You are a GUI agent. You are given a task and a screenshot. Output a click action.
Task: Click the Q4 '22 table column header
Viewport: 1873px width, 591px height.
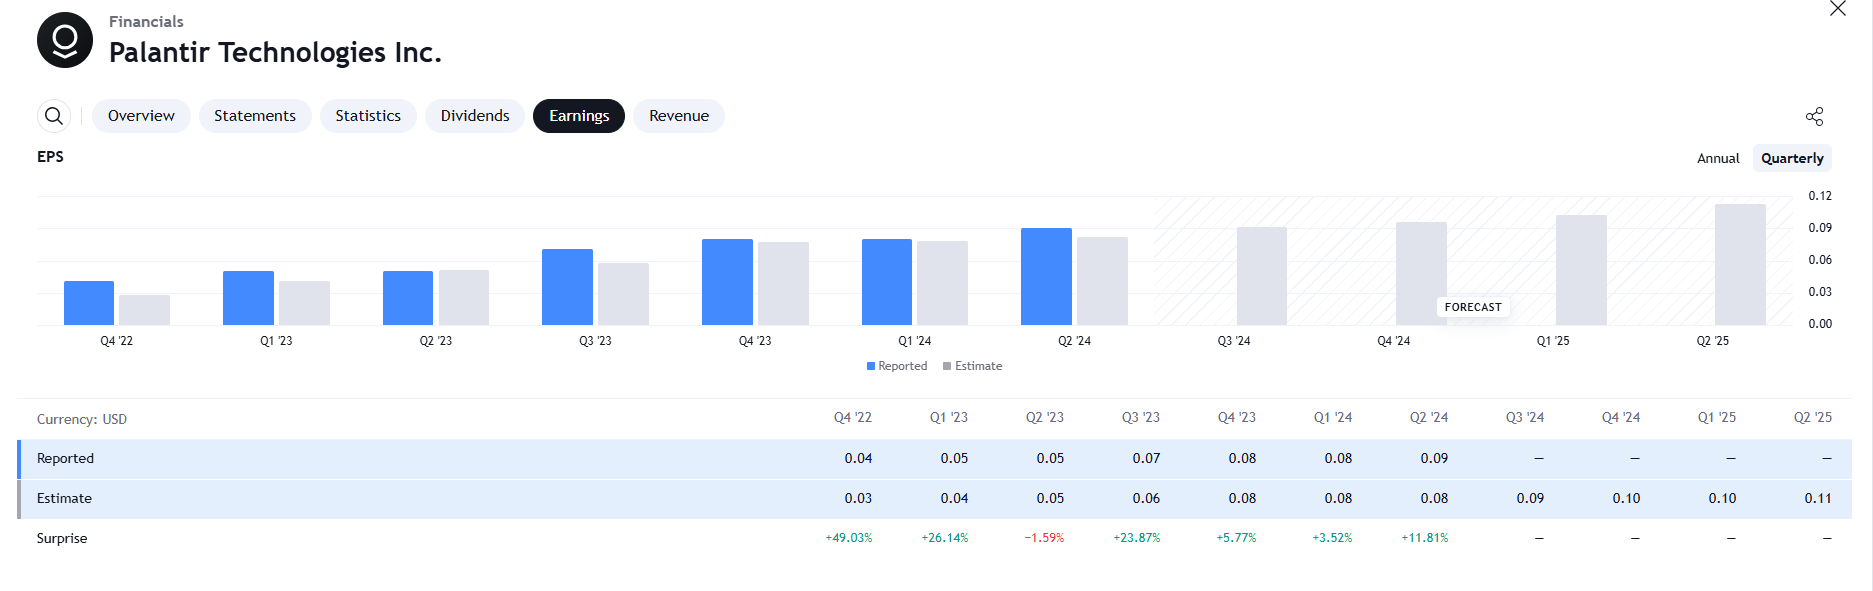click(853, 417)
